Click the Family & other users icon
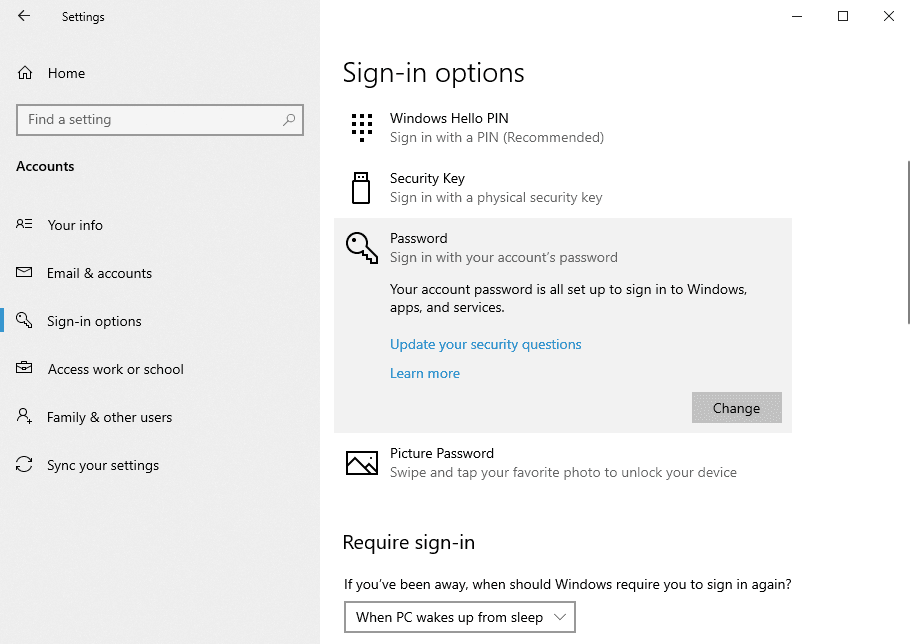The height and width of the screenshot is (644, 912). [x=24, y=416]
